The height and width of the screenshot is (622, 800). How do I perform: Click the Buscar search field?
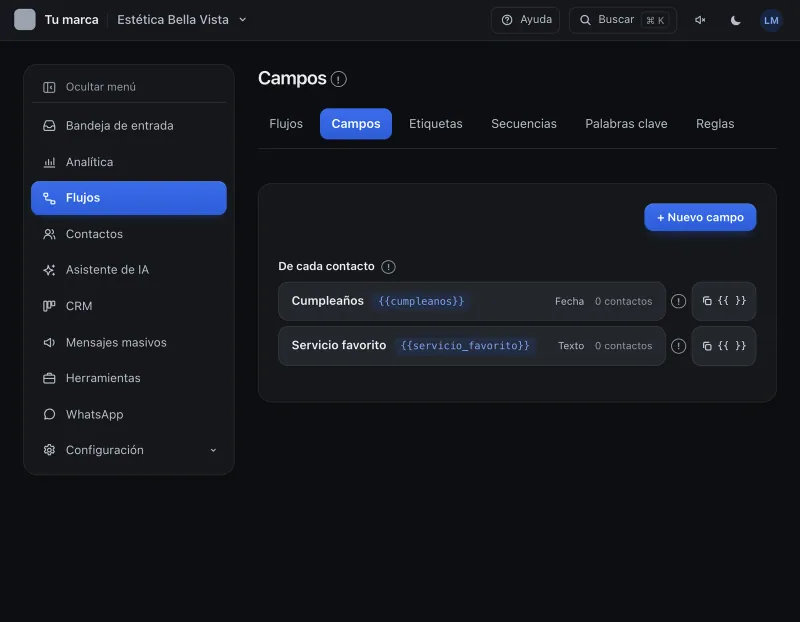click(x=622, y=20)
